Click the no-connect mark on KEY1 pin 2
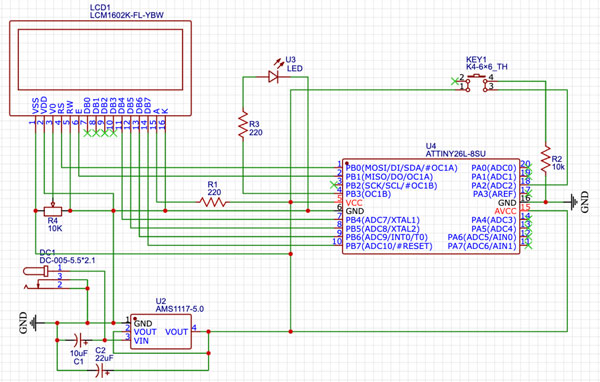 tap(454, 81)
